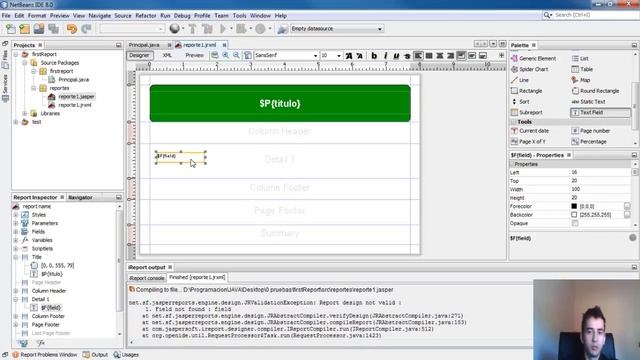Open the Refactor menu
Viewport: 640px width, 360px height.
tap(146, 16)
